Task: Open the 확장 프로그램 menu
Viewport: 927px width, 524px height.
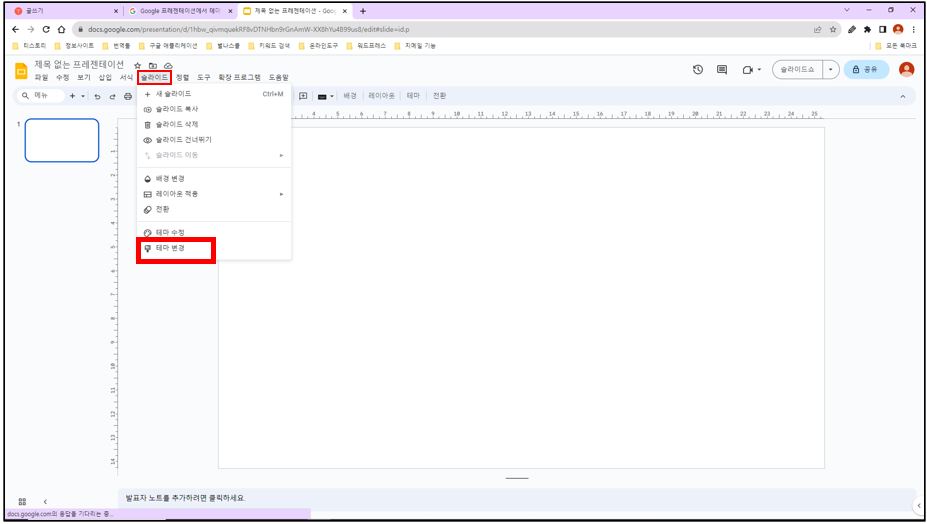Action: 239,77
